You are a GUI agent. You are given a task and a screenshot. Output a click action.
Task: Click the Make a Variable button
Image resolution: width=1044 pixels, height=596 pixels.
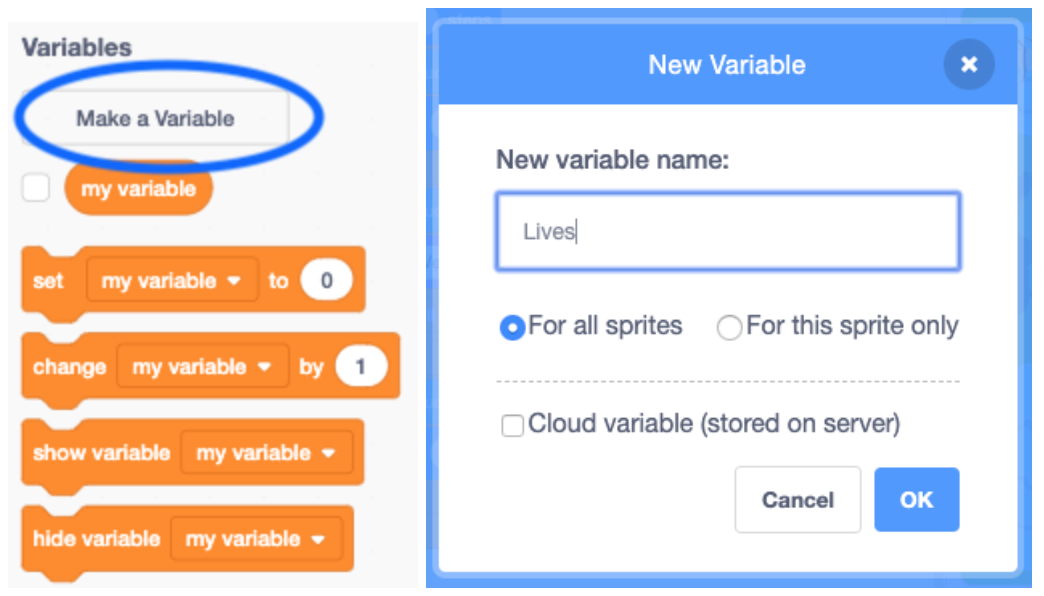[x=156, y=119]
